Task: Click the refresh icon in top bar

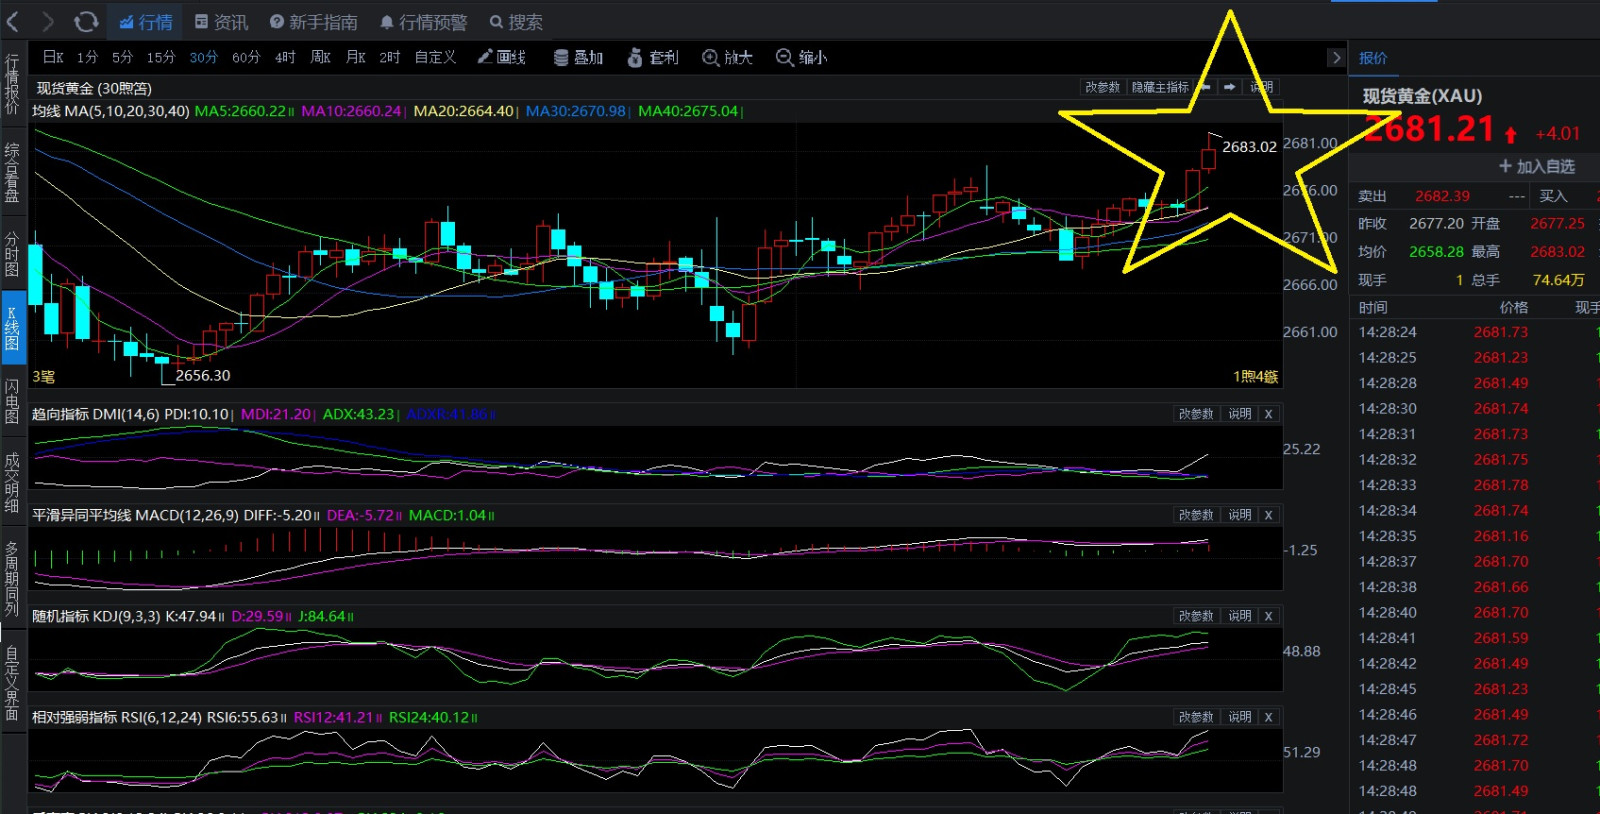Action: tap(86, 21)
